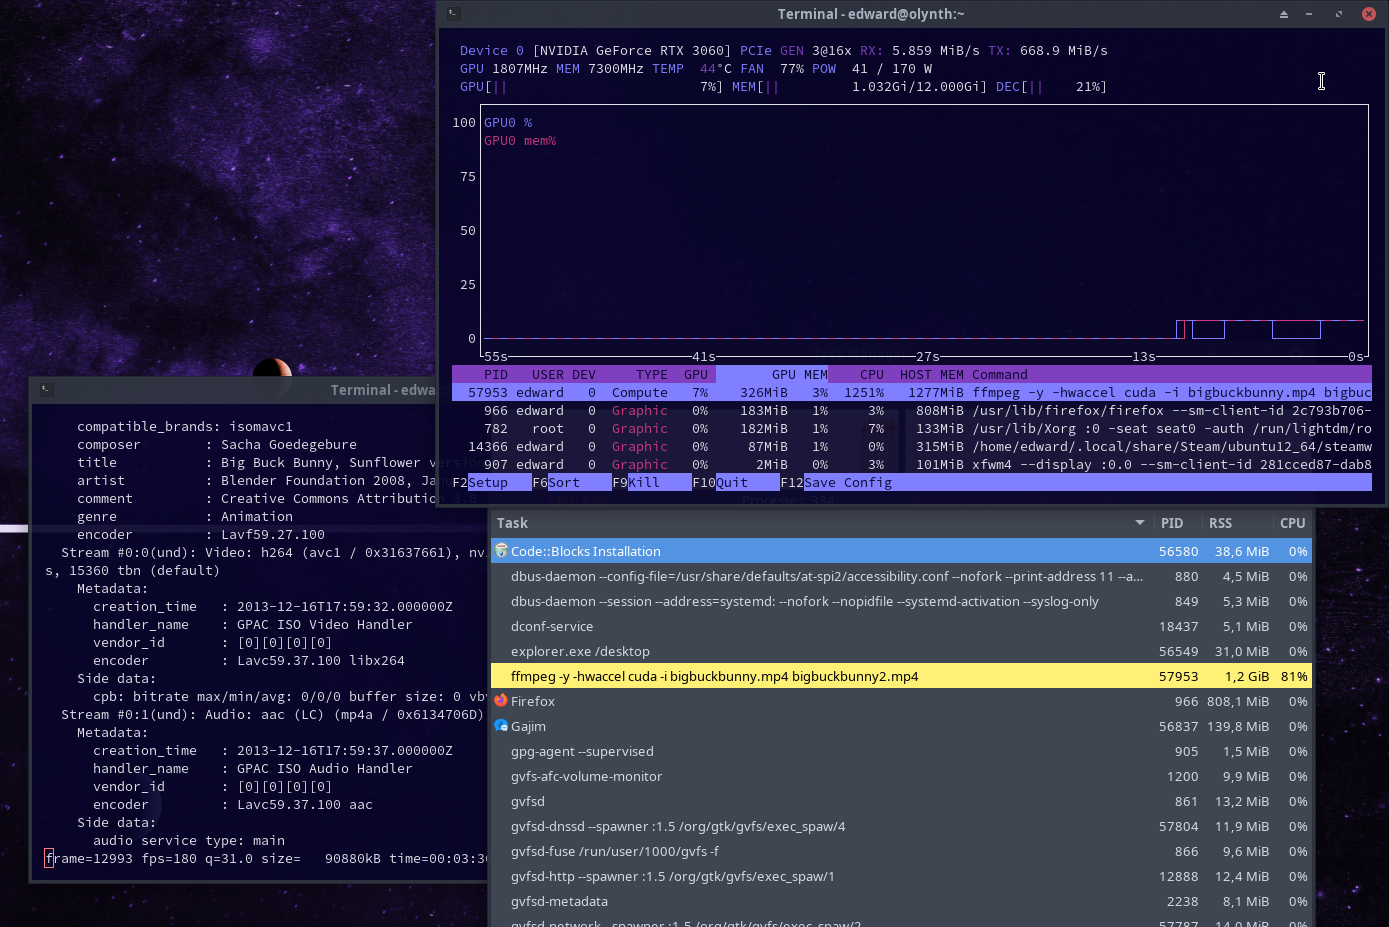
Task: Toggle sorting by the RSS column
Action: pyautogui.click(x=1220, y=522)
